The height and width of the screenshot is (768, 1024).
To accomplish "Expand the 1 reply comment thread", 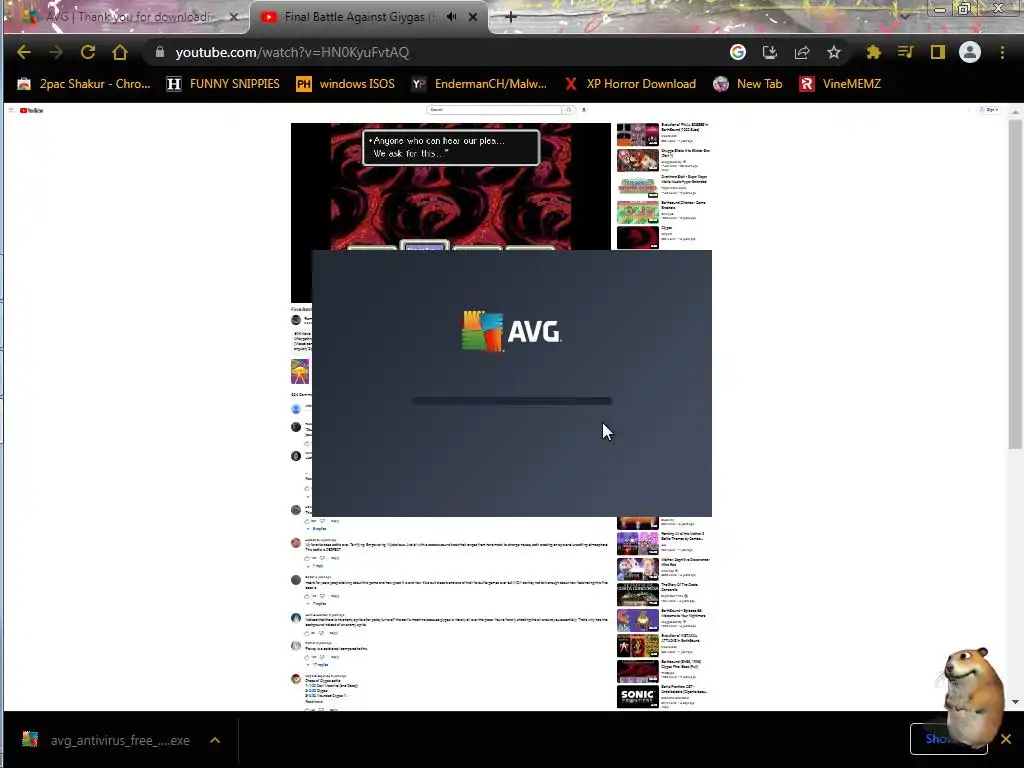I will (317, 566).
